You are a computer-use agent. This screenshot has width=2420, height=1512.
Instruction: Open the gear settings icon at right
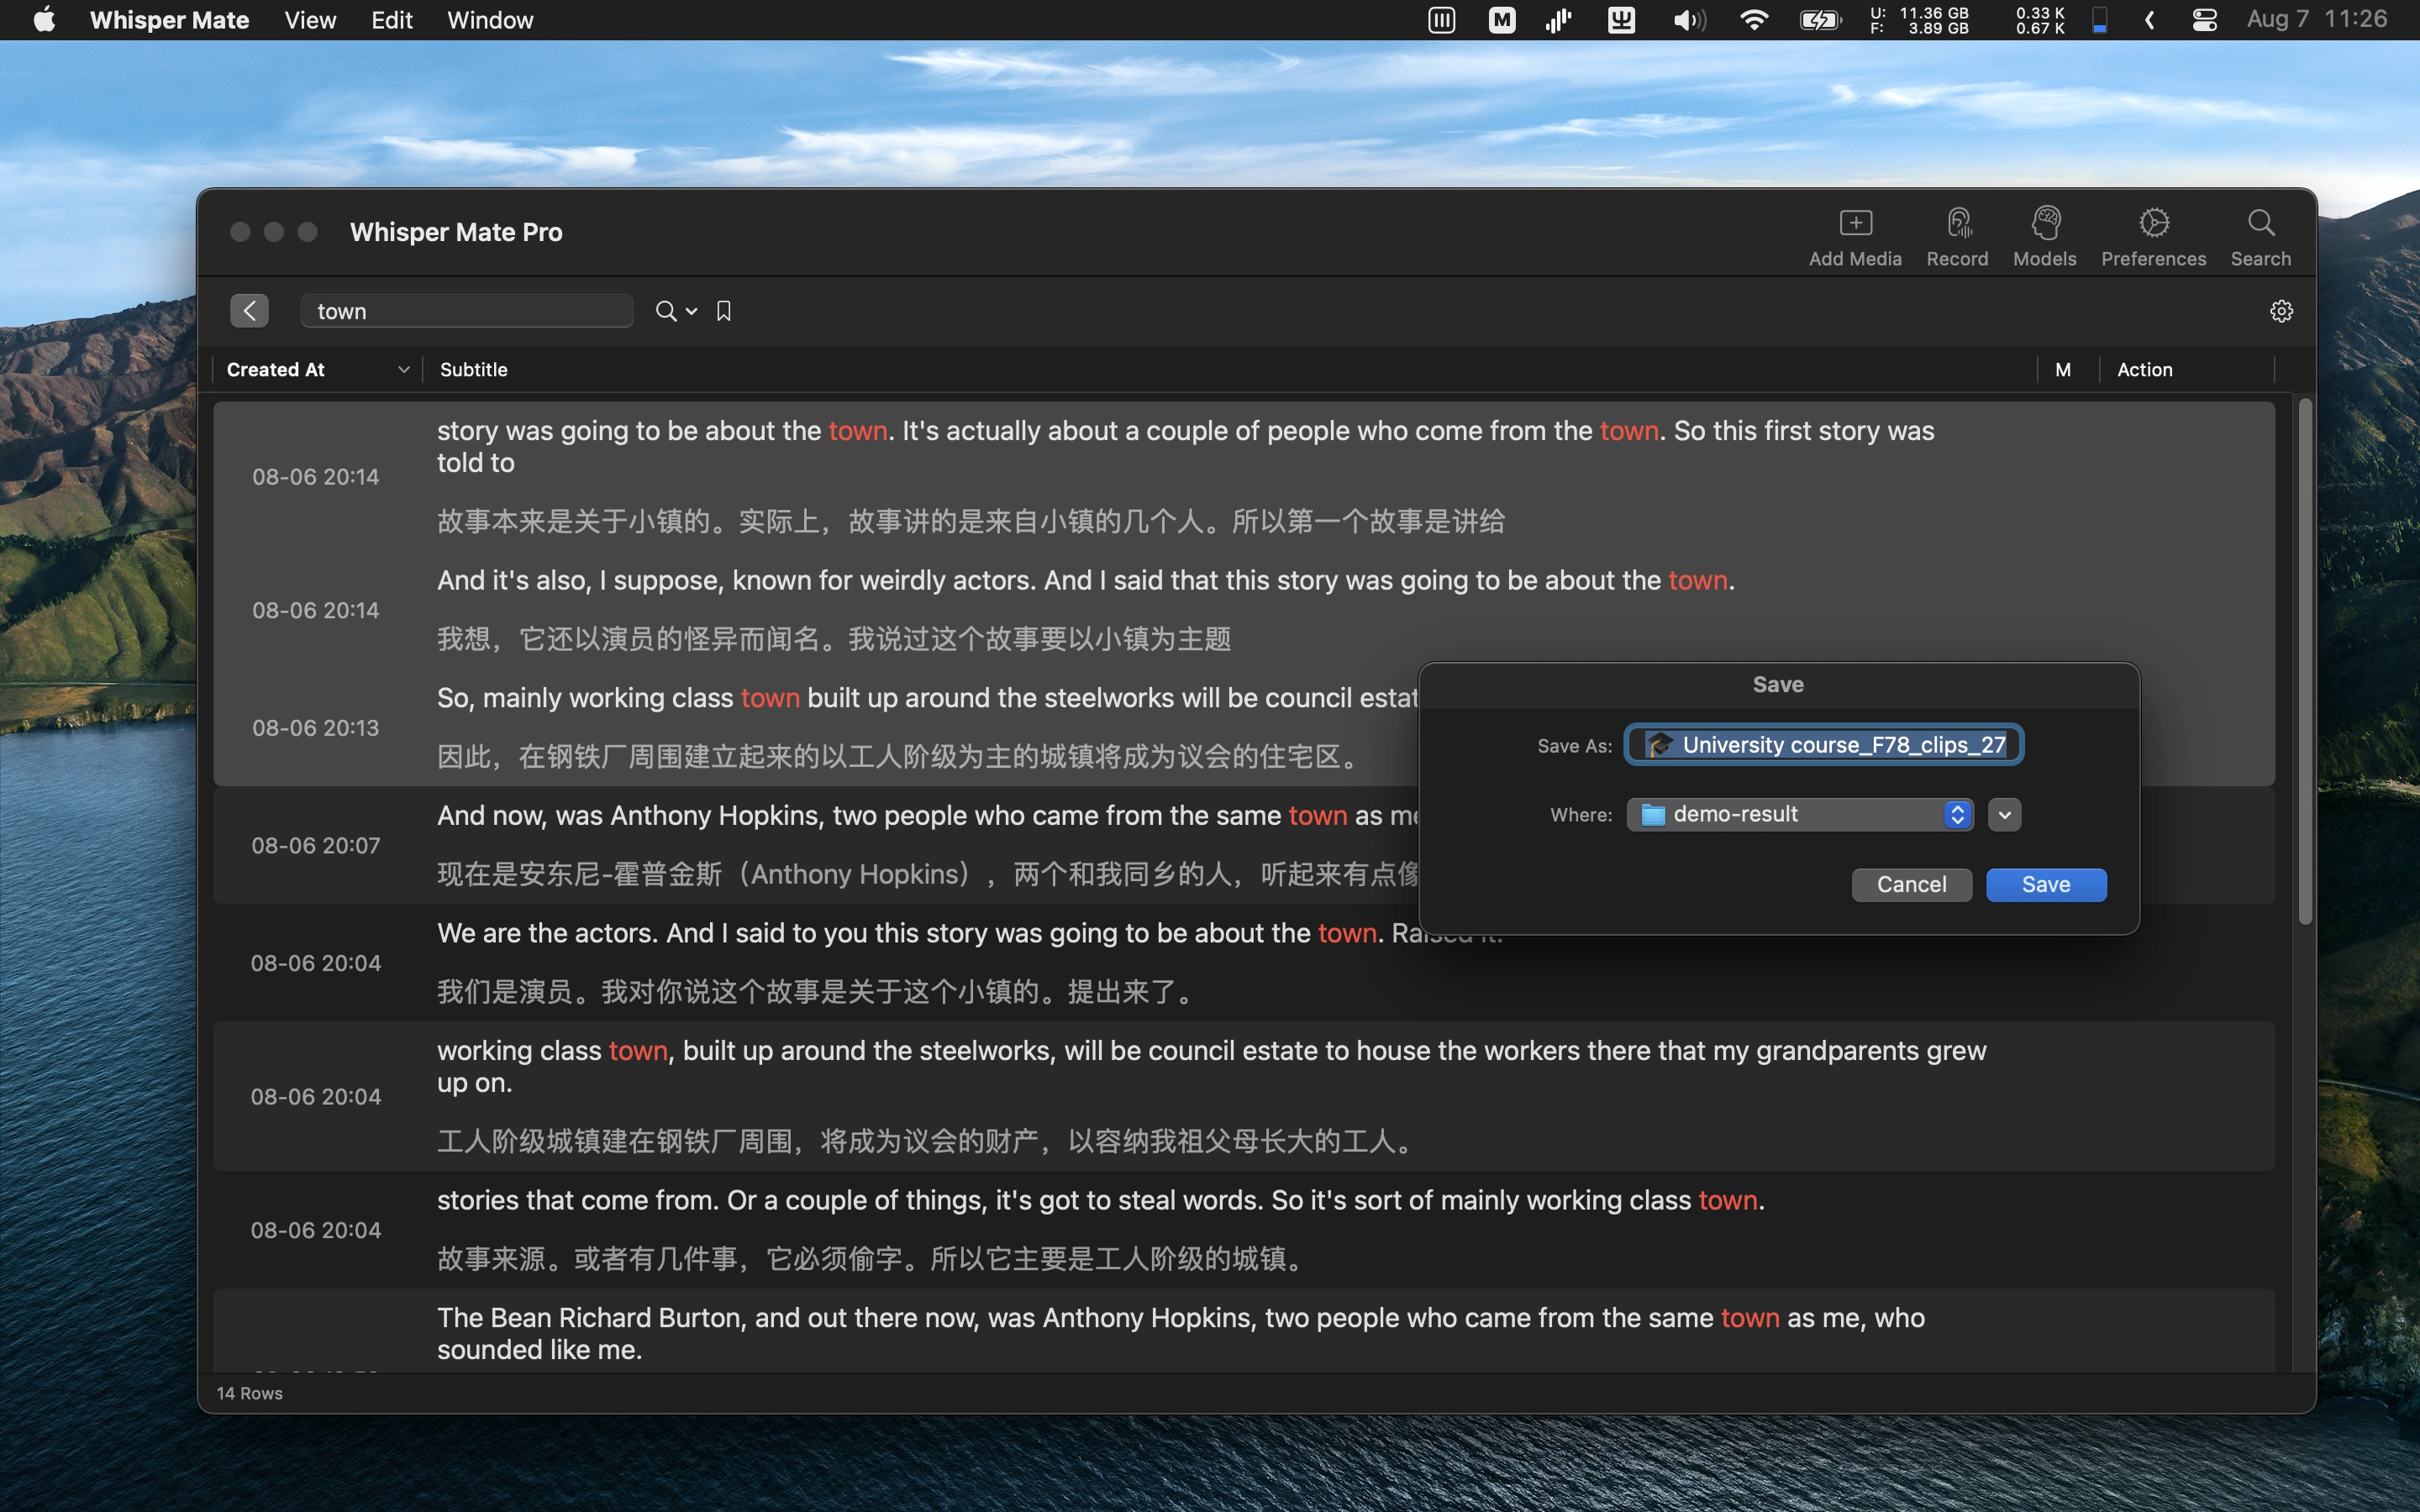(x=2281, y=311)
